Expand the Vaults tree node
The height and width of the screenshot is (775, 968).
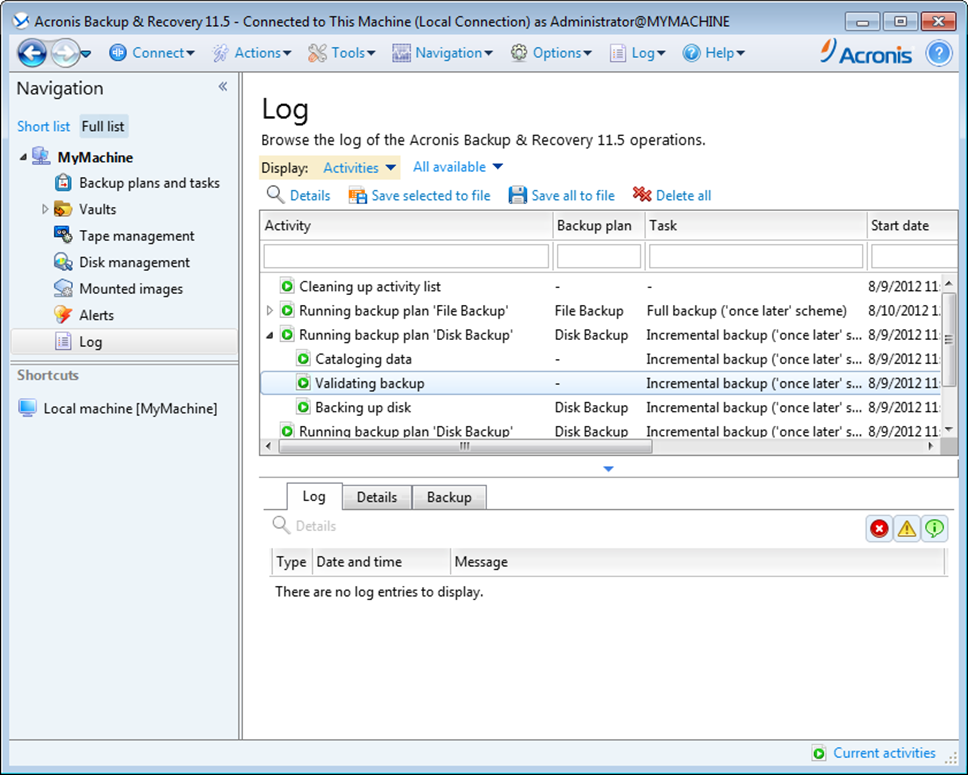click(45, 210)
